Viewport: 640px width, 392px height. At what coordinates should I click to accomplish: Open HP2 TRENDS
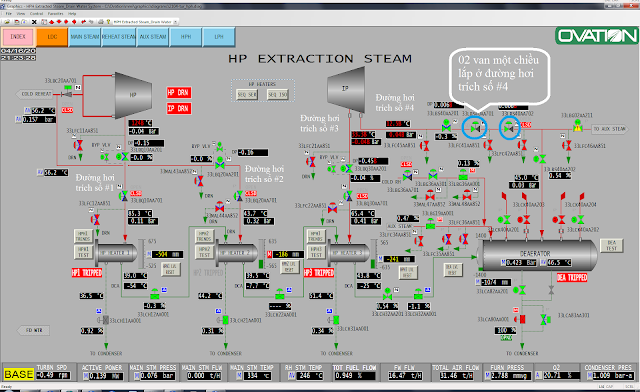[204, 236]
